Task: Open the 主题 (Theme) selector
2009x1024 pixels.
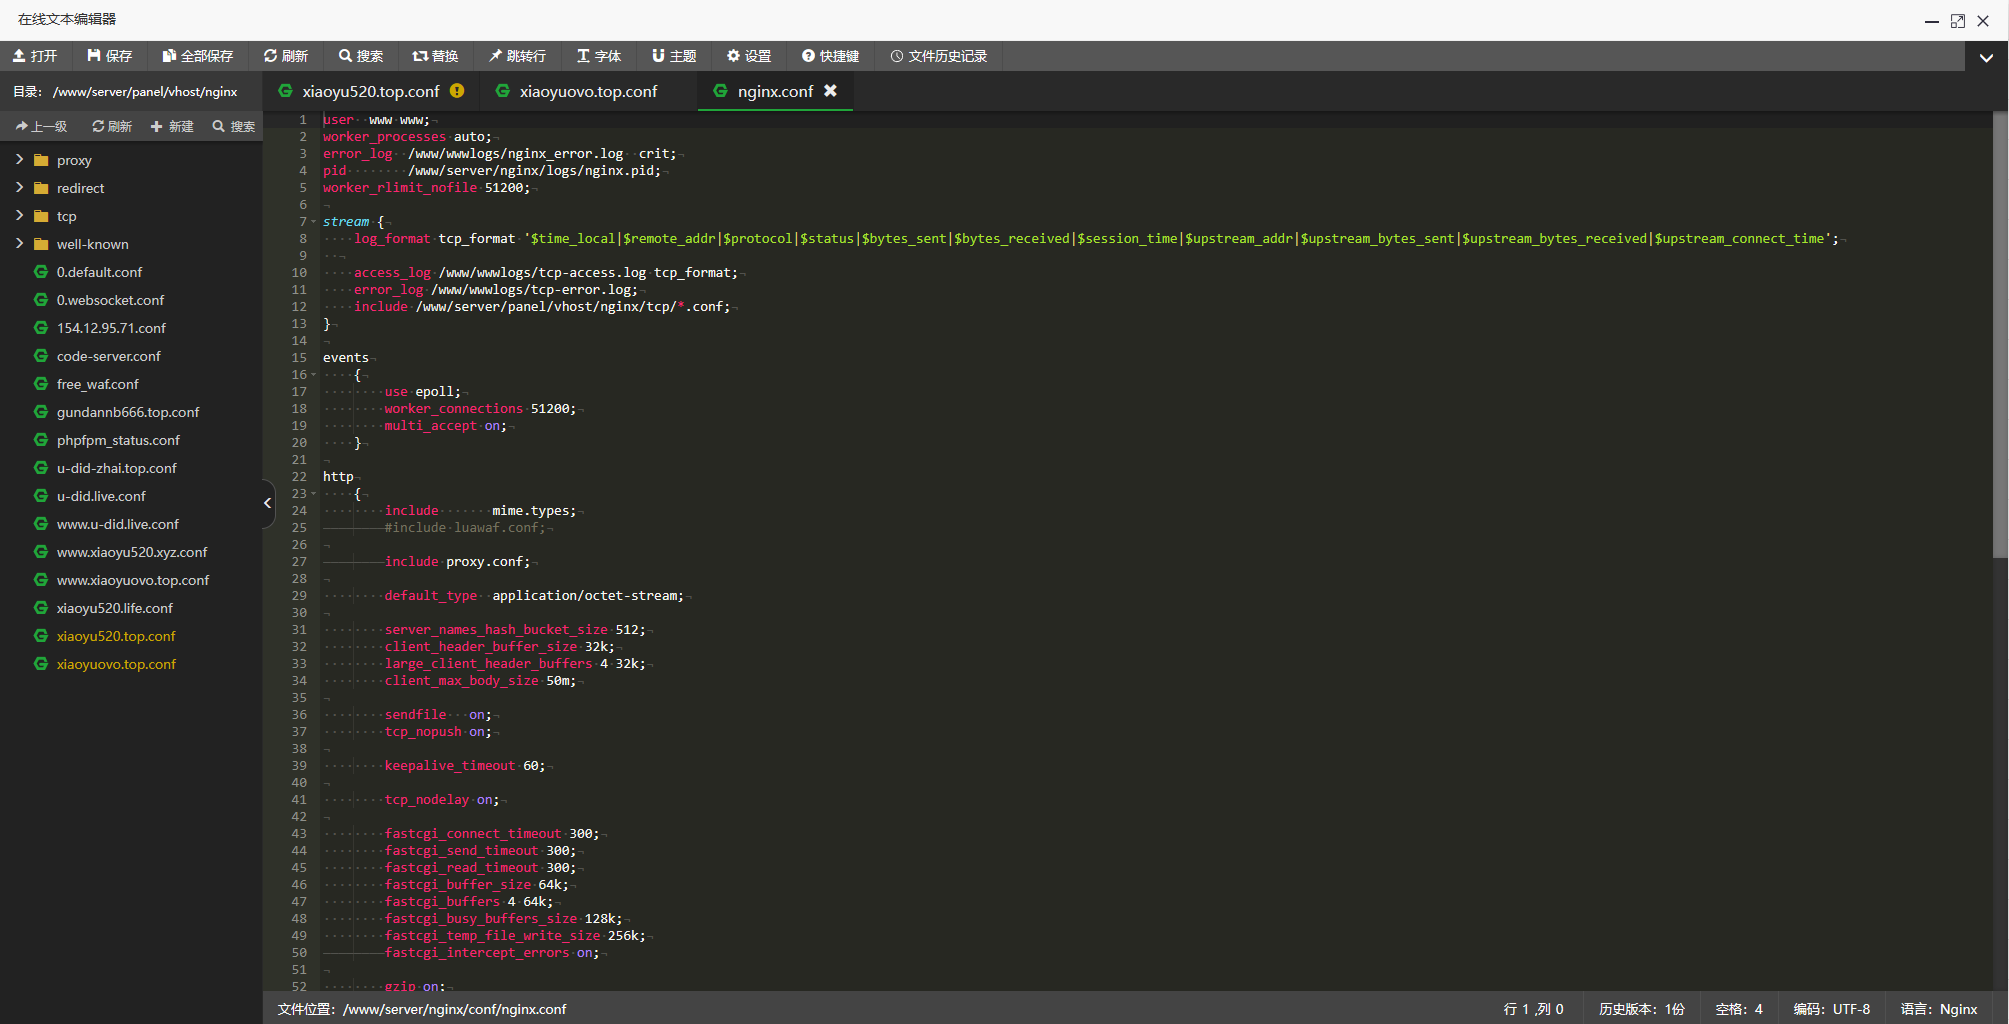Action: (674, 56)
